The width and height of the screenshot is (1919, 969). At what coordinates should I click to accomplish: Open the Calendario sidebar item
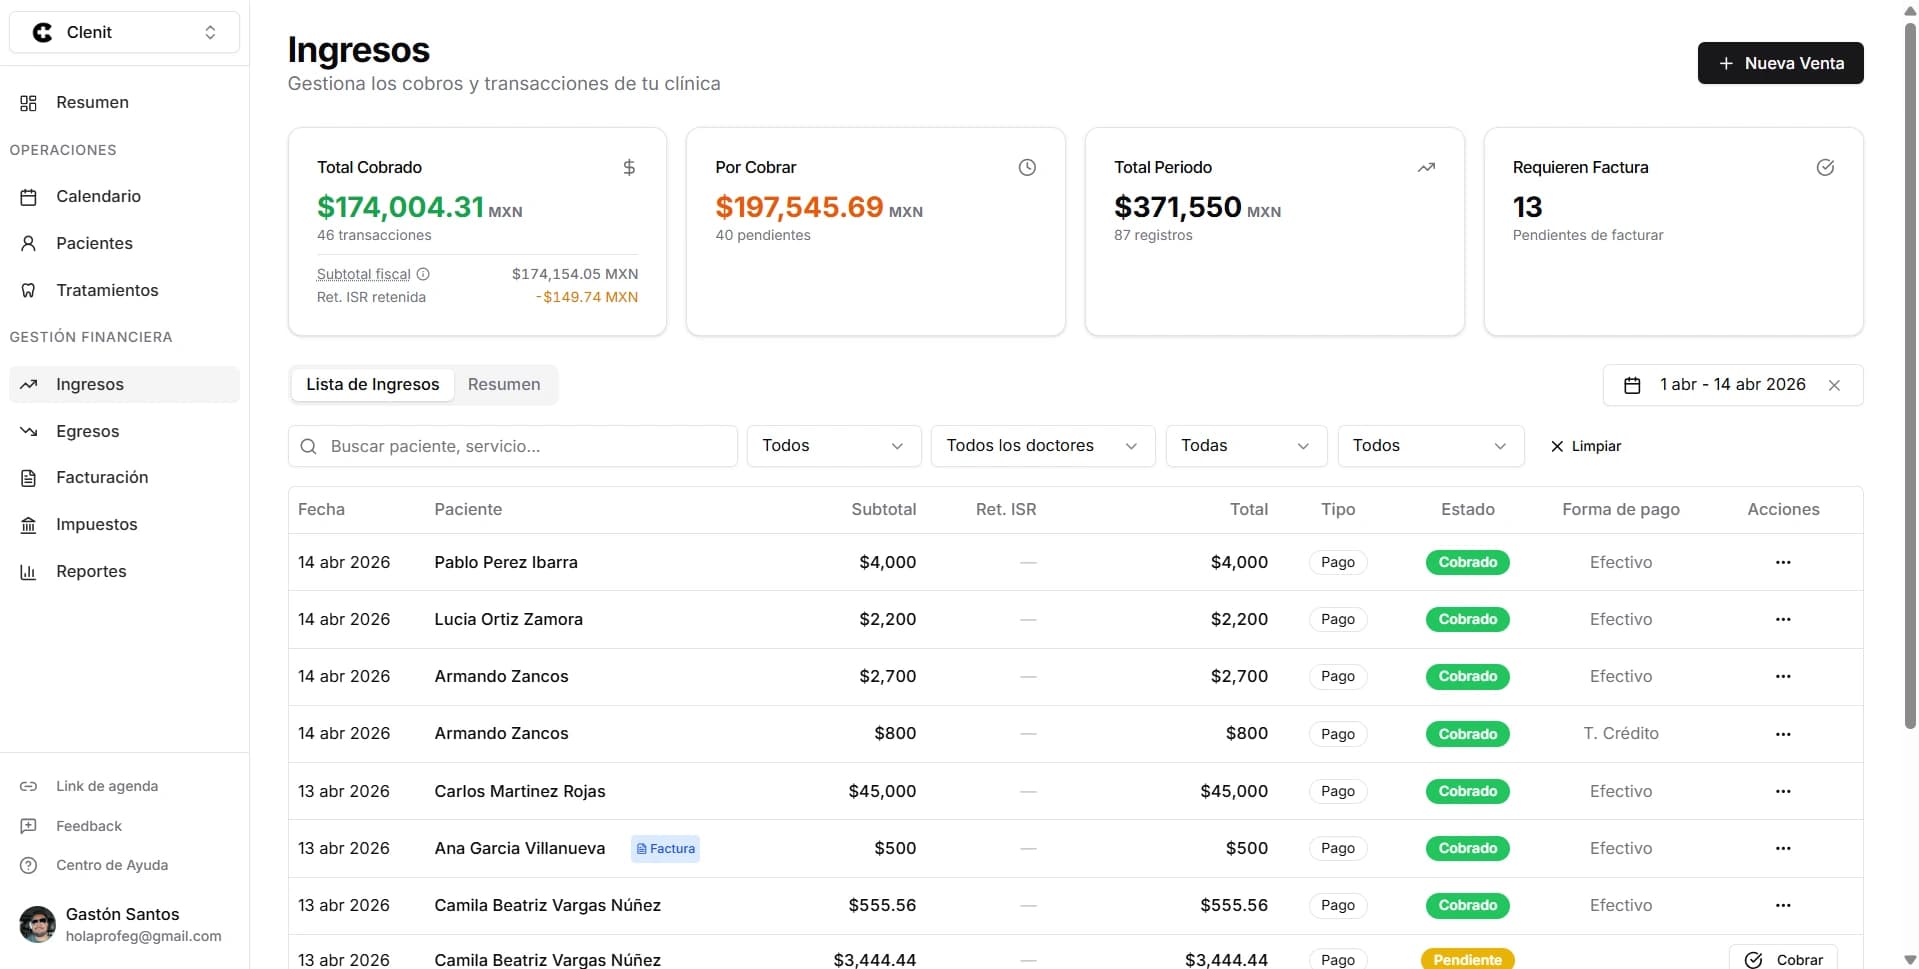(124, 196)
